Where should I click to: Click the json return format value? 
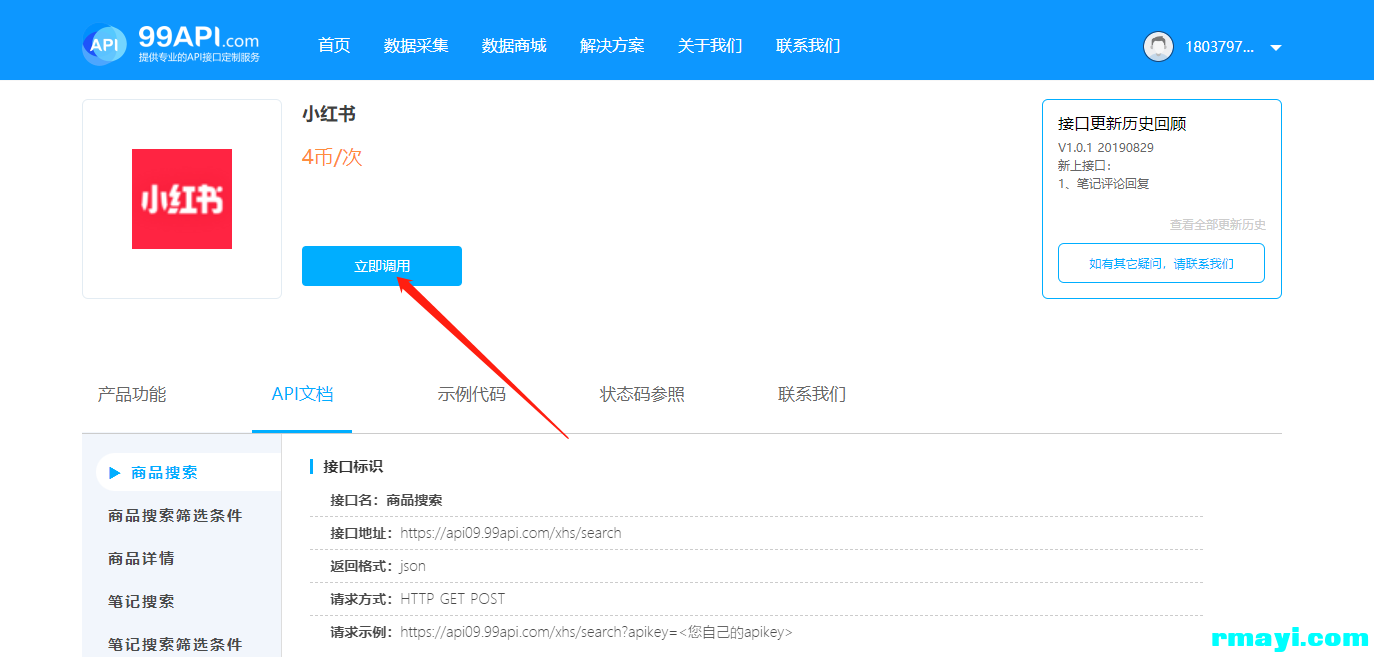click(x=413, y=566)
